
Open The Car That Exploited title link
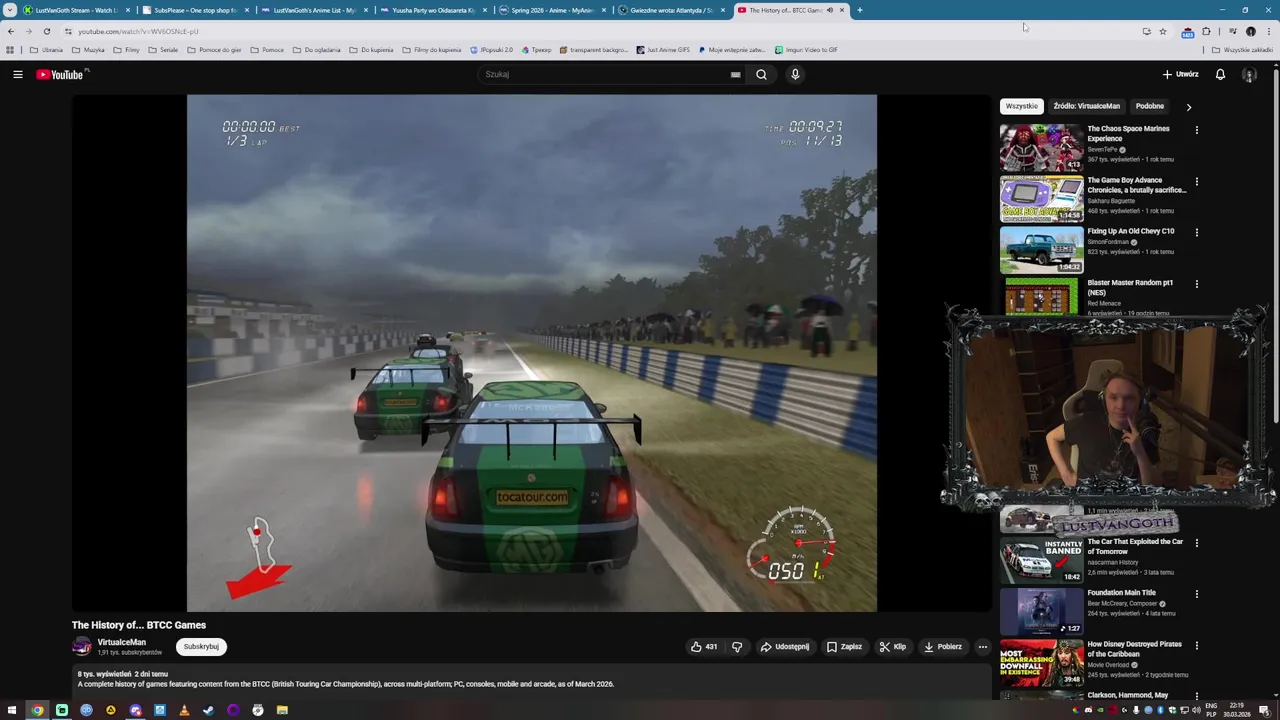(1135, 546)
